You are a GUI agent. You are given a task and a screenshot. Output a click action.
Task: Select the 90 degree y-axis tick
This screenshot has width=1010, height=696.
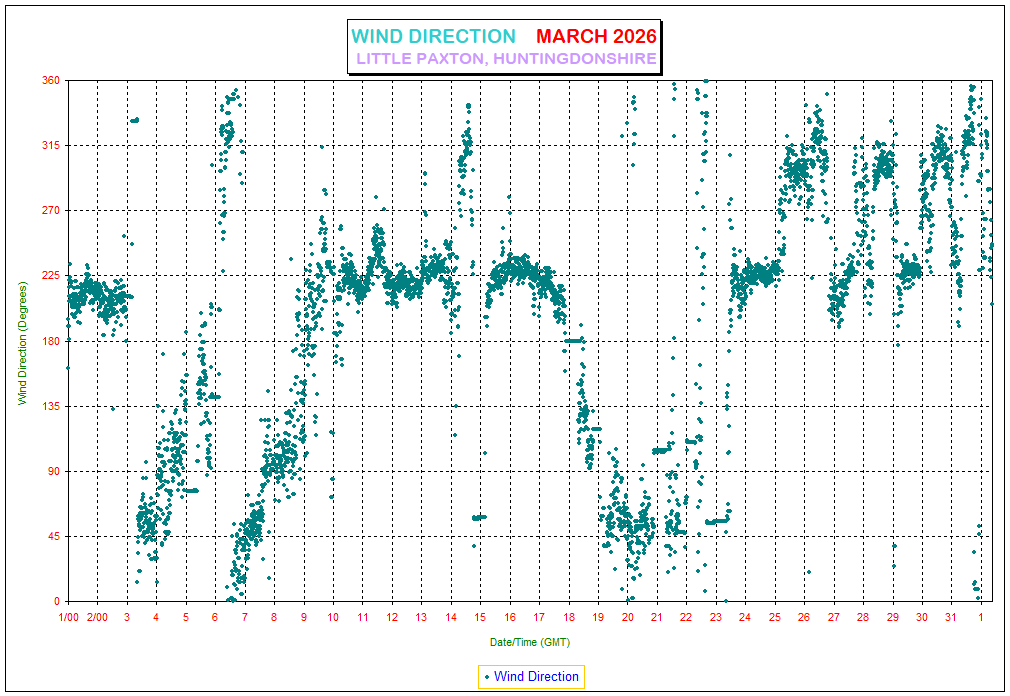52,471
